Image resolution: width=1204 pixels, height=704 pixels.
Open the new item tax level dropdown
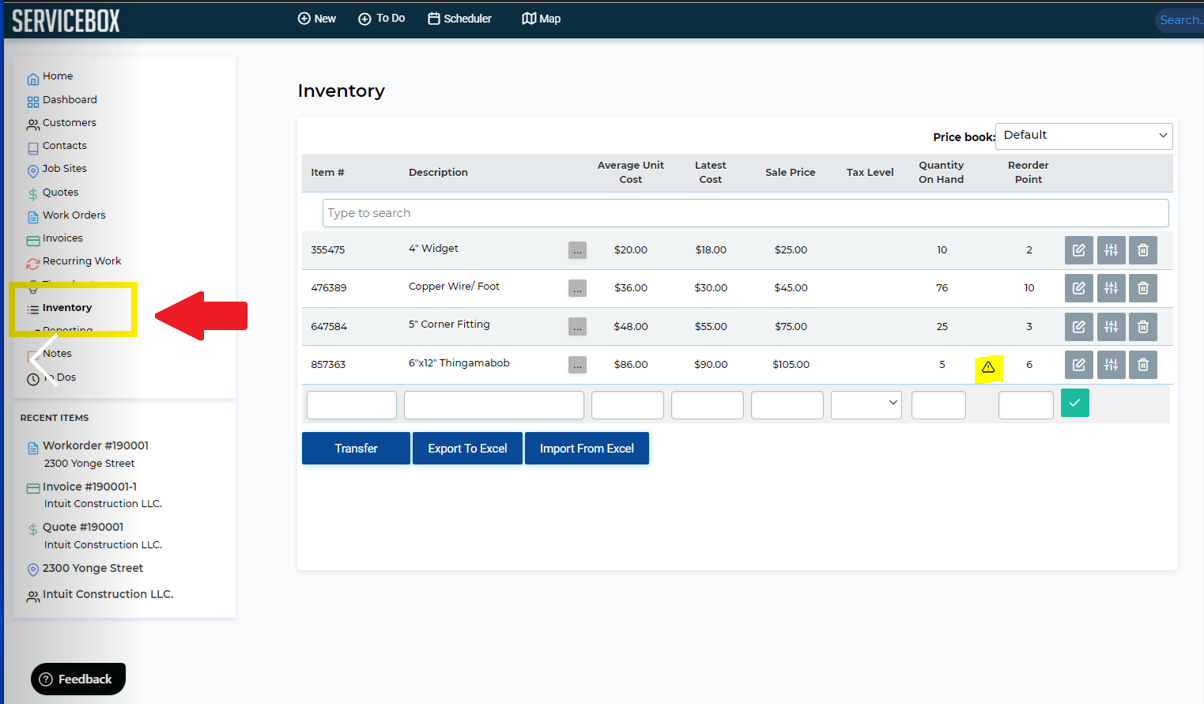866,405
